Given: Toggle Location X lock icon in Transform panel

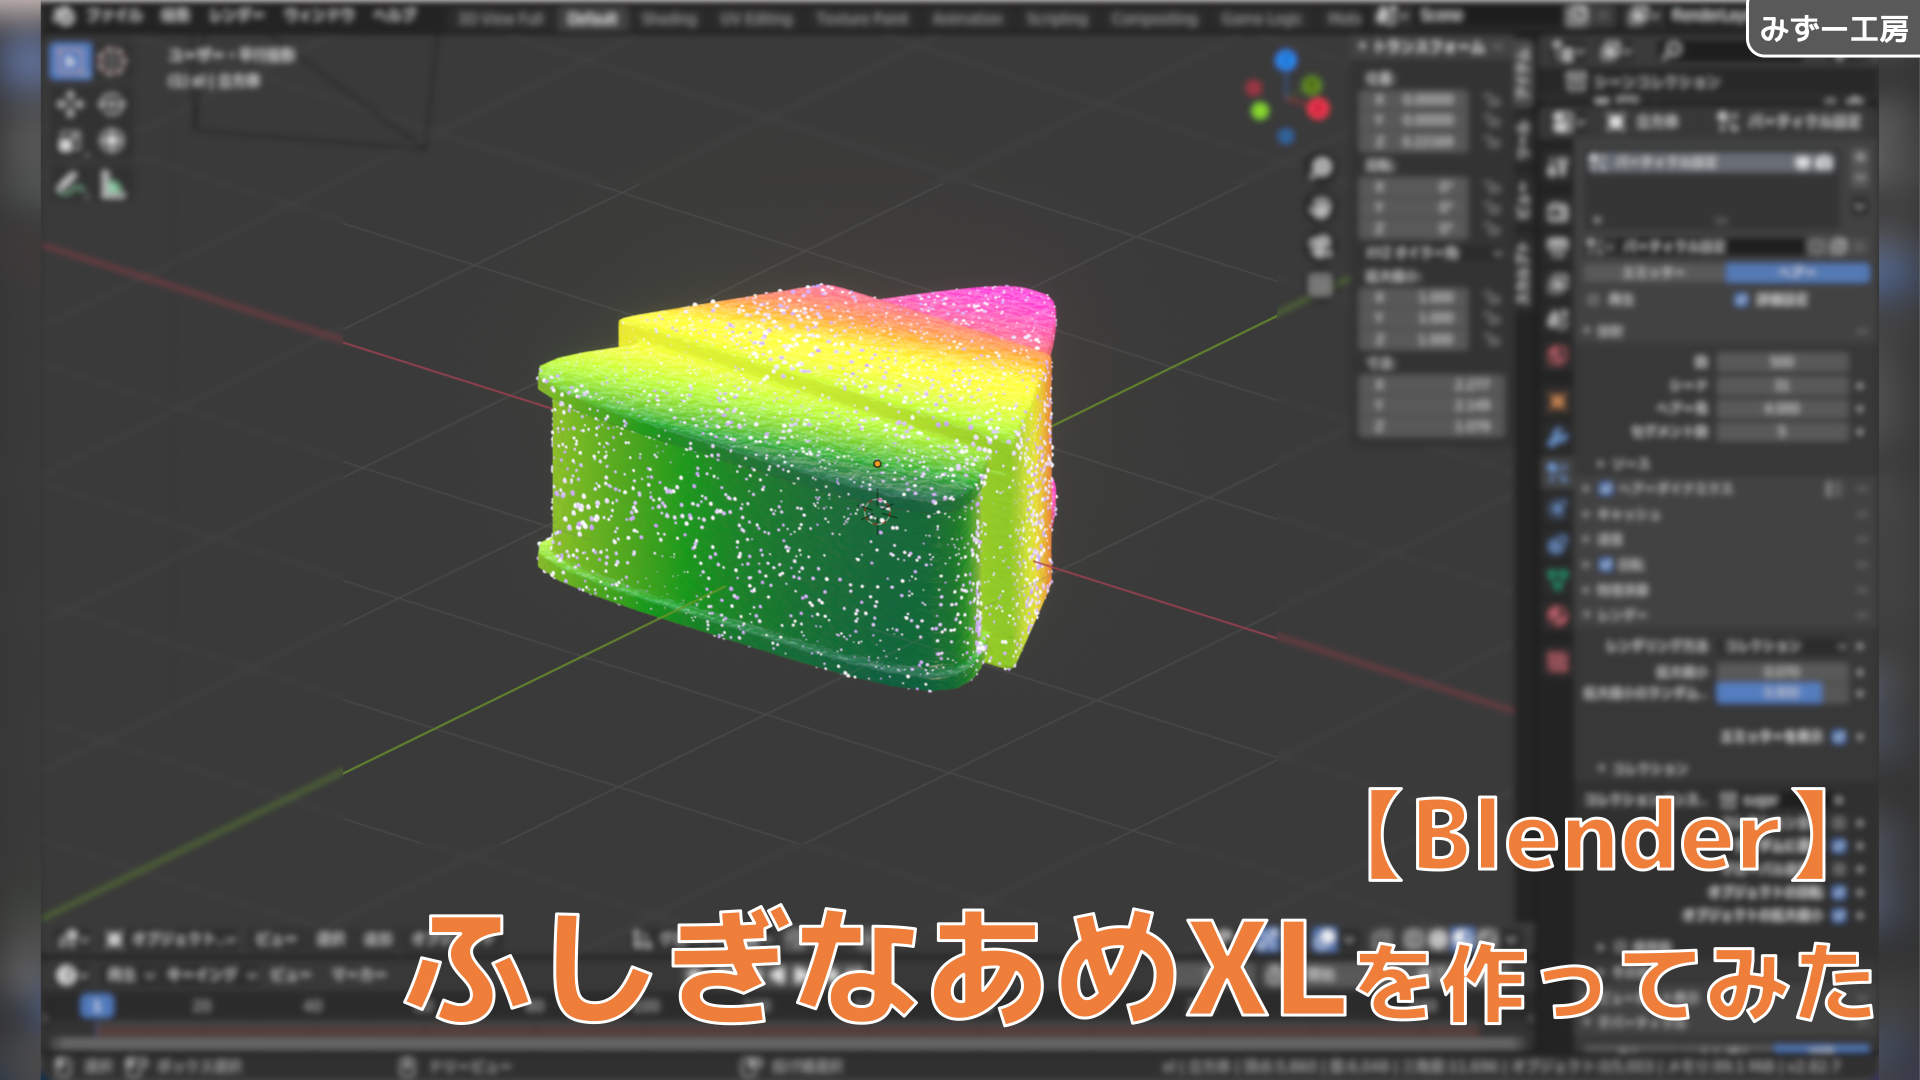Looking at the screenshot, I should pos(1491,100).
